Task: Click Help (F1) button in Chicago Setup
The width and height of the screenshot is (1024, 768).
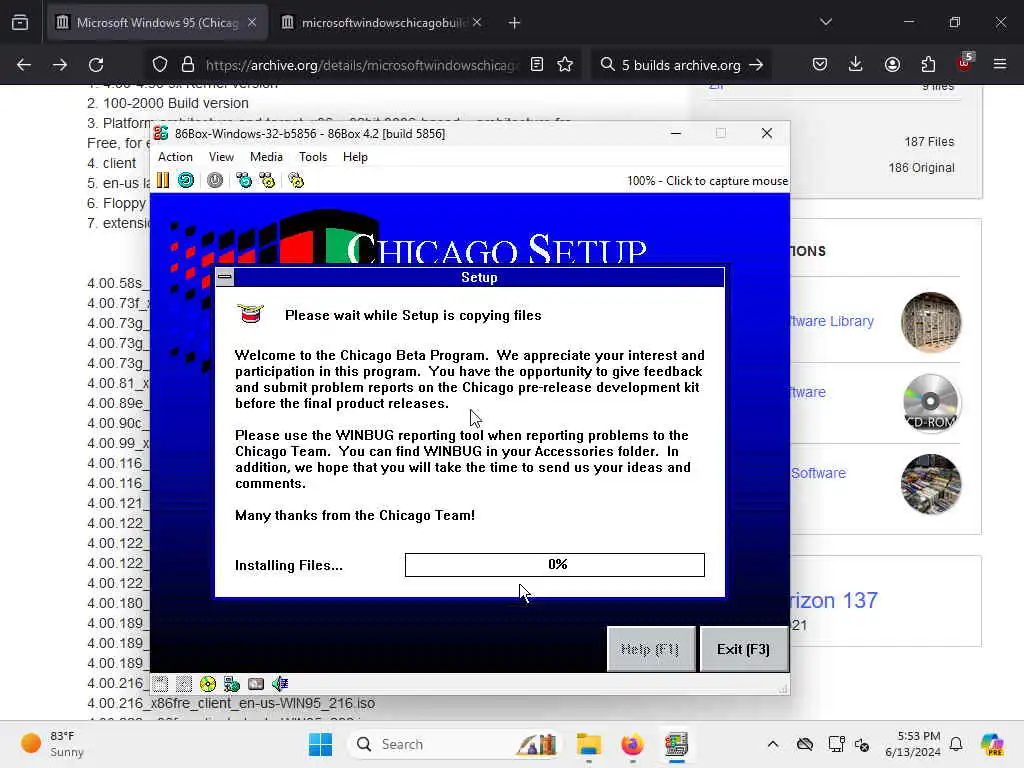Action: [650, 649]
